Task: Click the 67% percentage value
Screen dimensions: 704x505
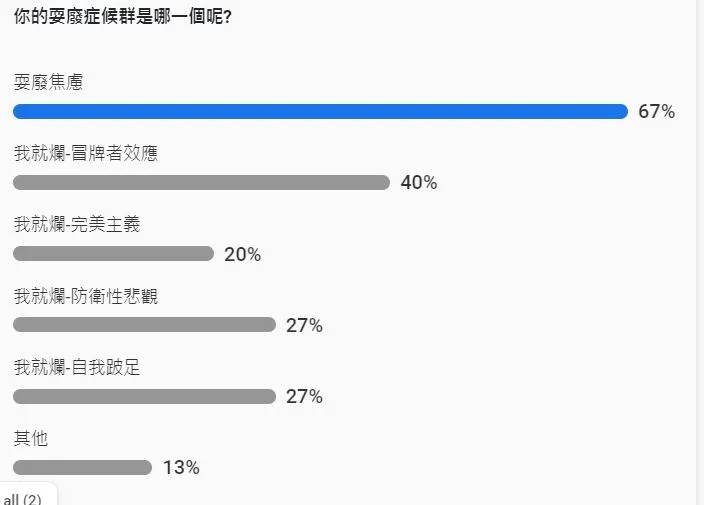Action: click(x=657, y=112)
